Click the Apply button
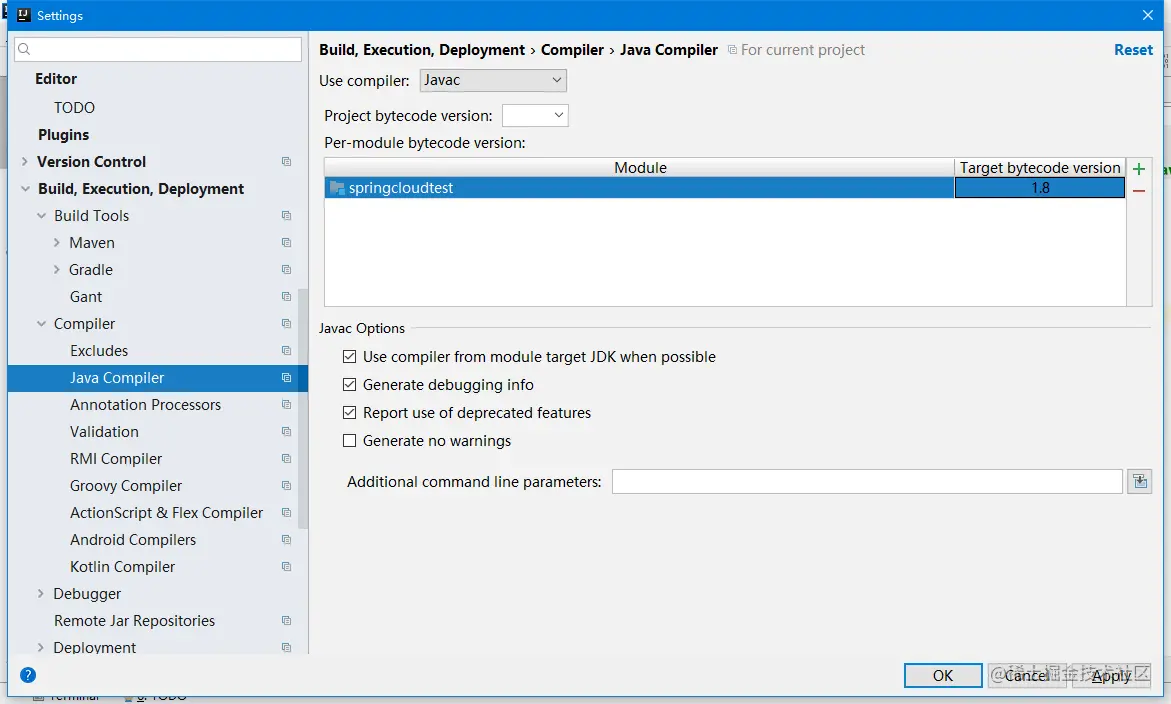The image size is (1171, 704). click(x=1111, y=675)
